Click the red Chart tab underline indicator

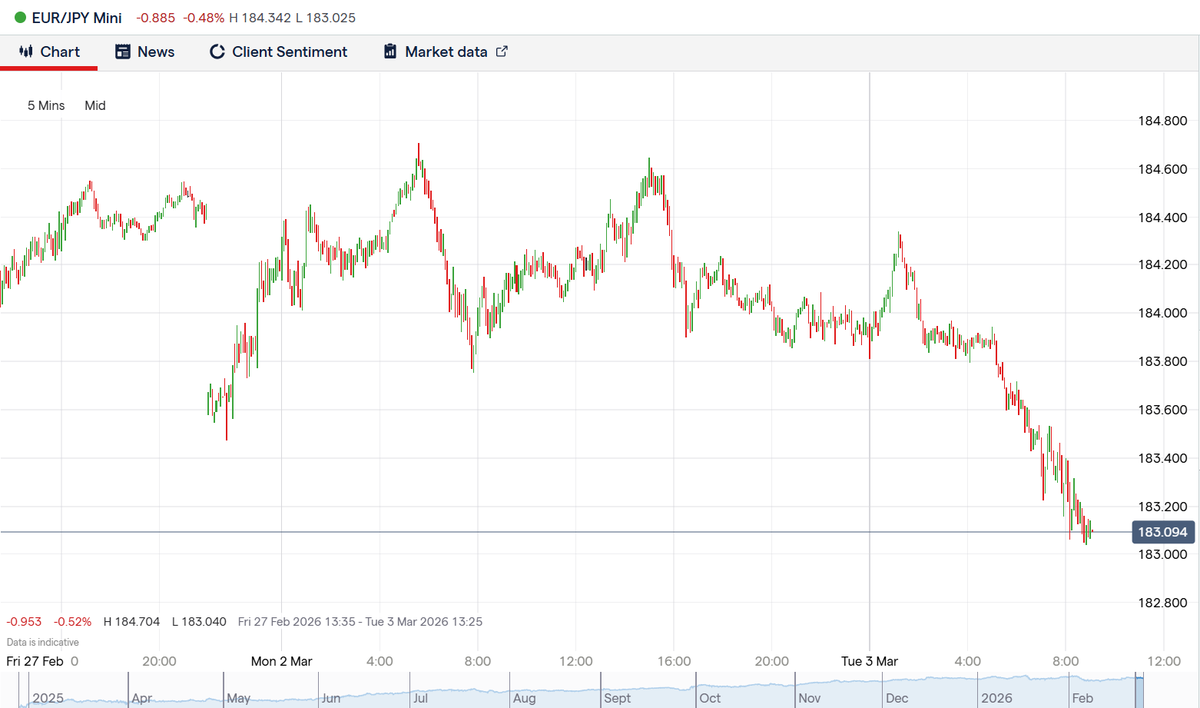[49, 69]
